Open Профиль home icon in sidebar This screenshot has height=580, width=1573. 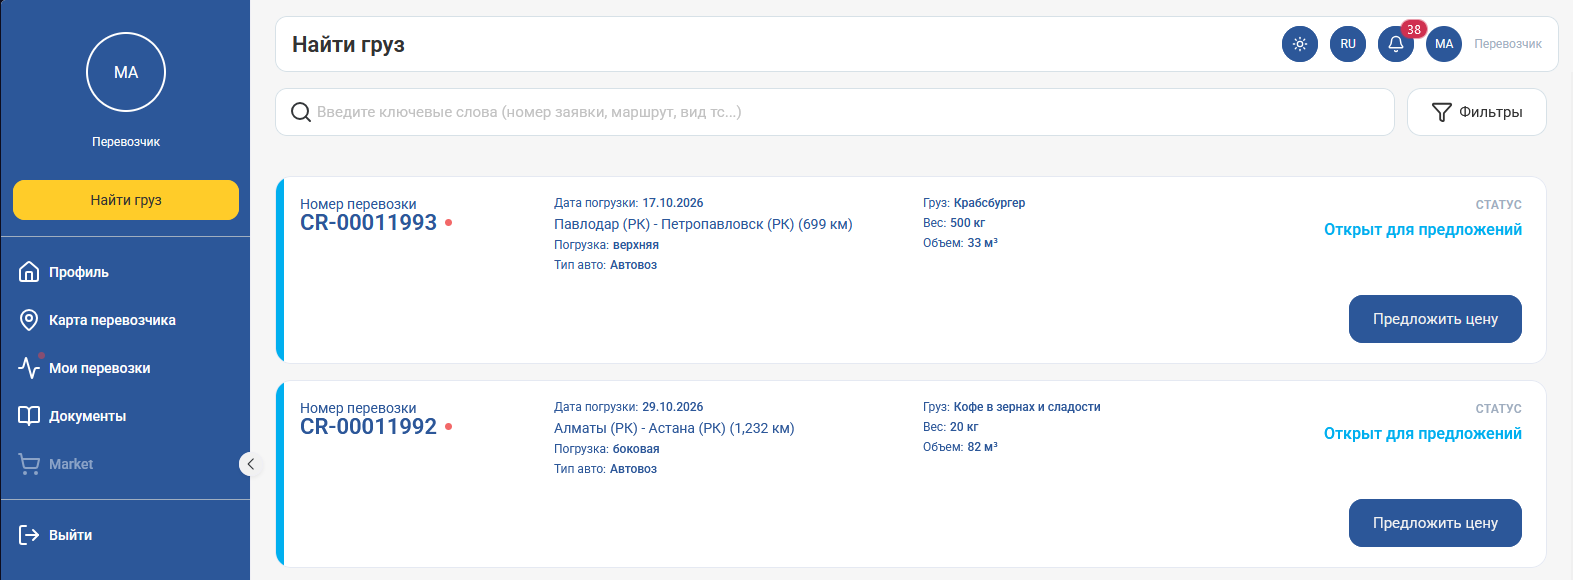29,272
